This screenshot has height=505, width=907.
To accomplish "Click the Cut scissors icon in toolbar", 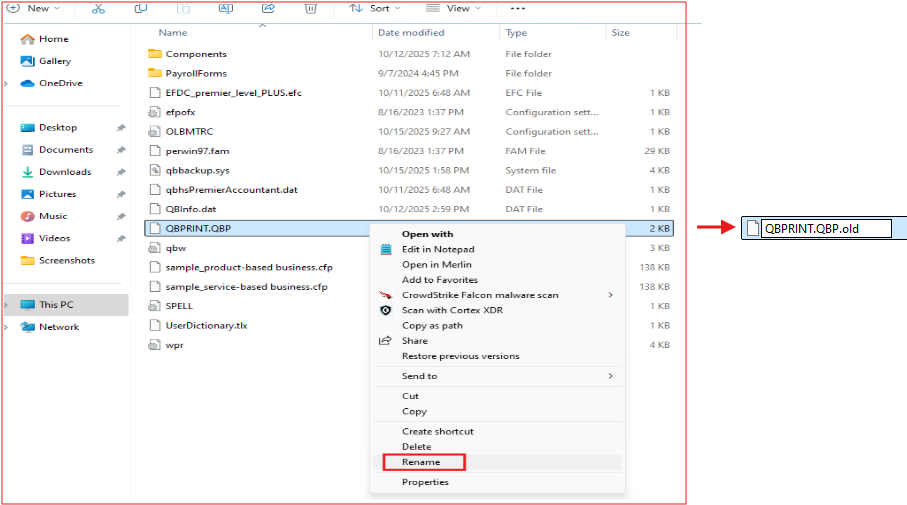I will pyautogui.click(x=98, y=9).
